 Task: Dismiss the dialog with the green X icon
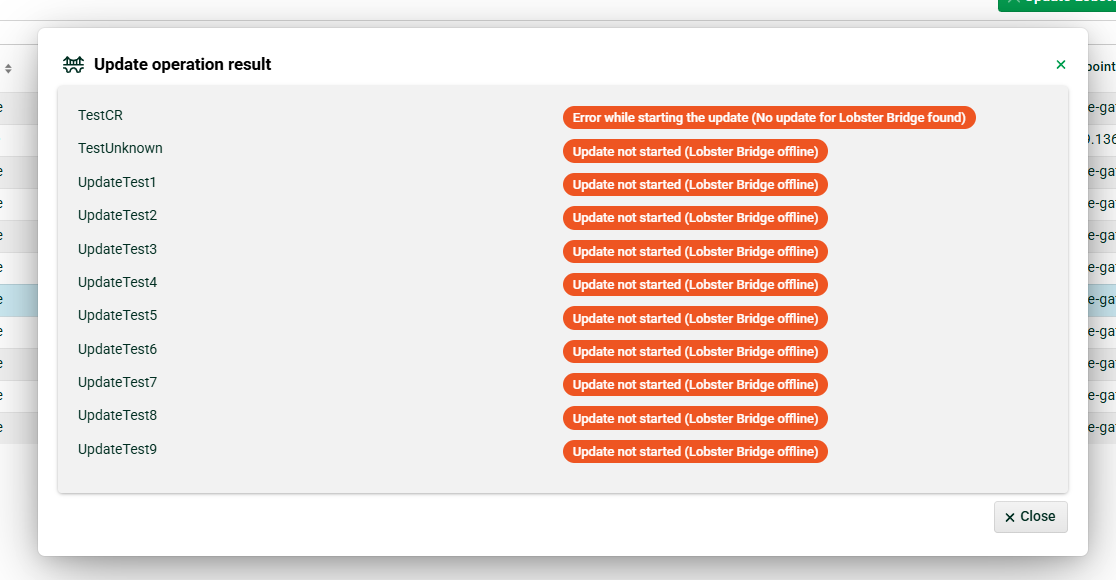1061,65
